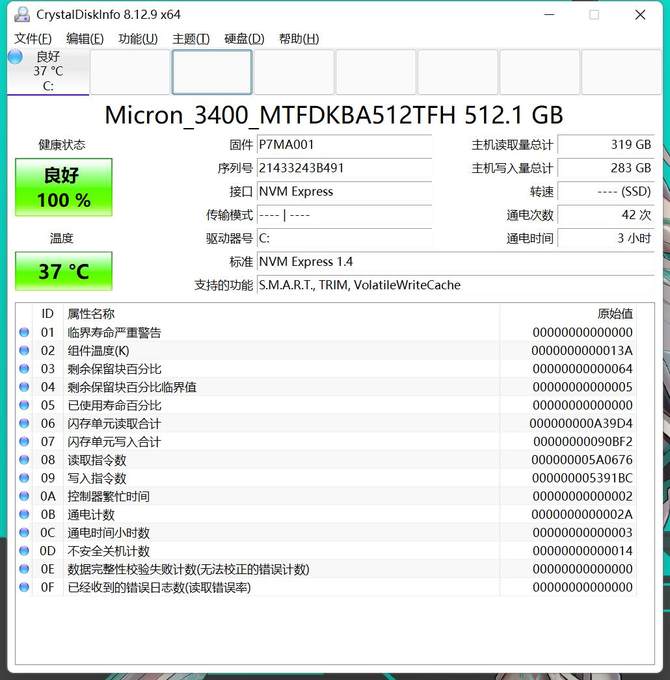
Task: Close the CrystalDiskInfo window
Action: pyautogui.click(x=640, y=15)
